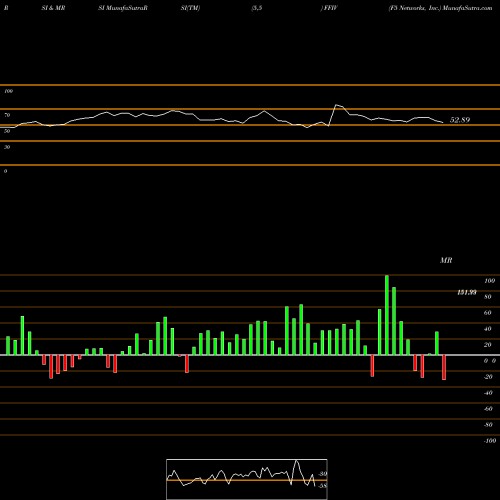Click value 39 inside the mini chart
The image size is (500, 500).
pyautogui.click(x=323, y=474)
